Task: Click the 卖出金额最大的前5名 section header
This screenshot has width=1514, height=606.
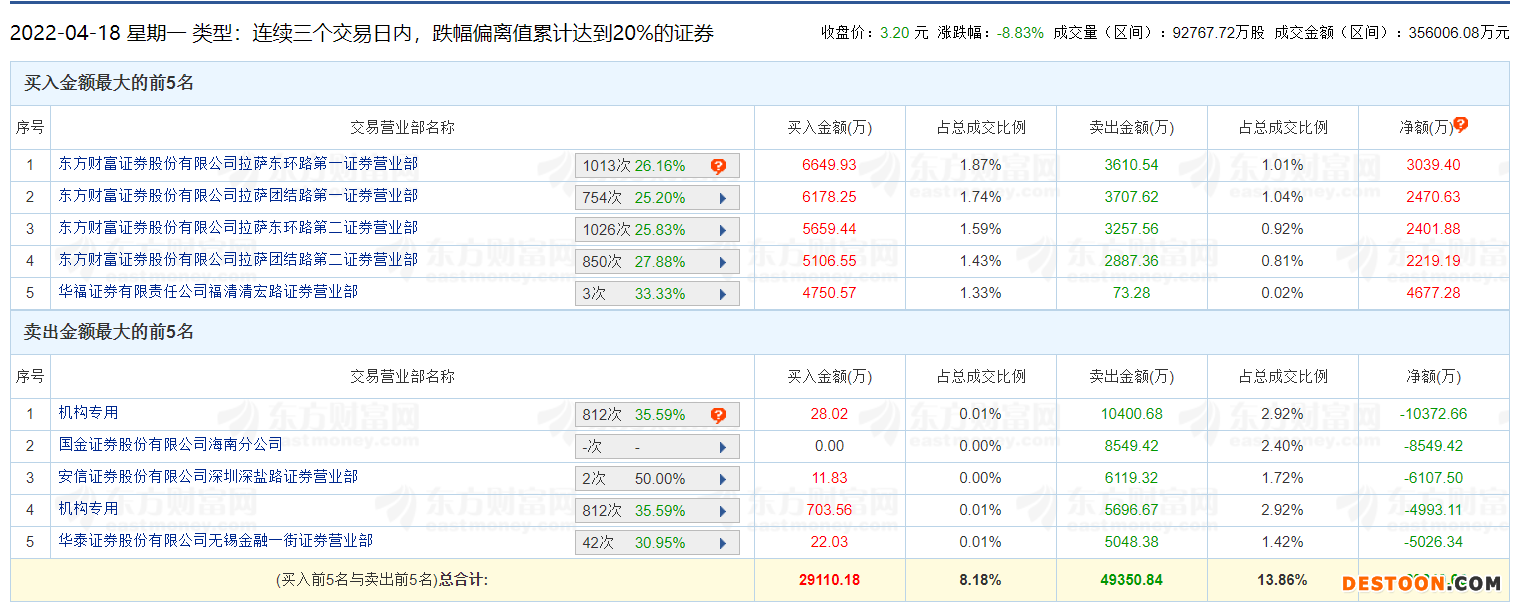Action: click(x=109, y=333)
